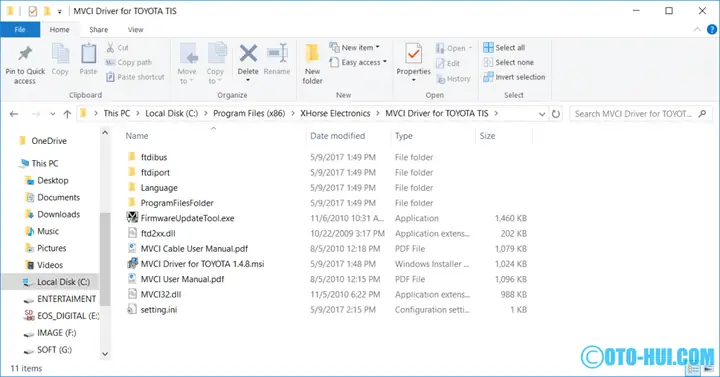Click Invert selection
Image resolution: width=720 pixels, height=377 pixels.
(x=514, y=77)
